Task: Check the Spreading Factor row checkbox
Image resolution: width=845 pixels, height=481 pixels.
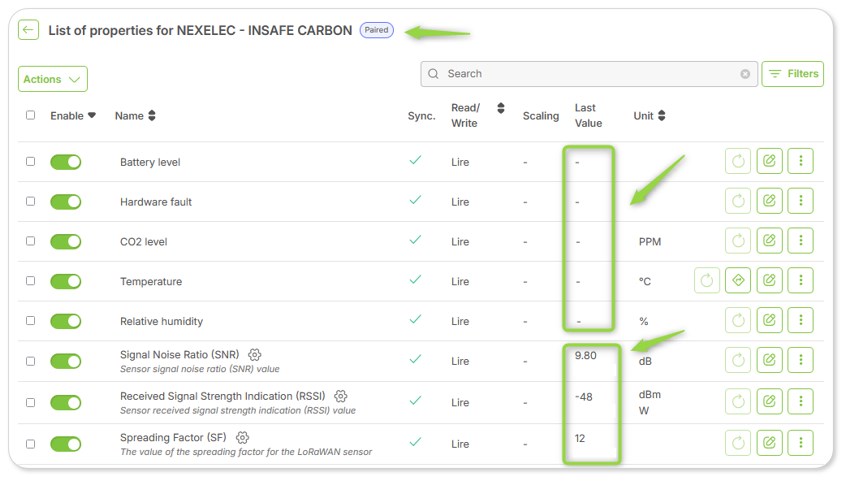Action: coord(31,444)
